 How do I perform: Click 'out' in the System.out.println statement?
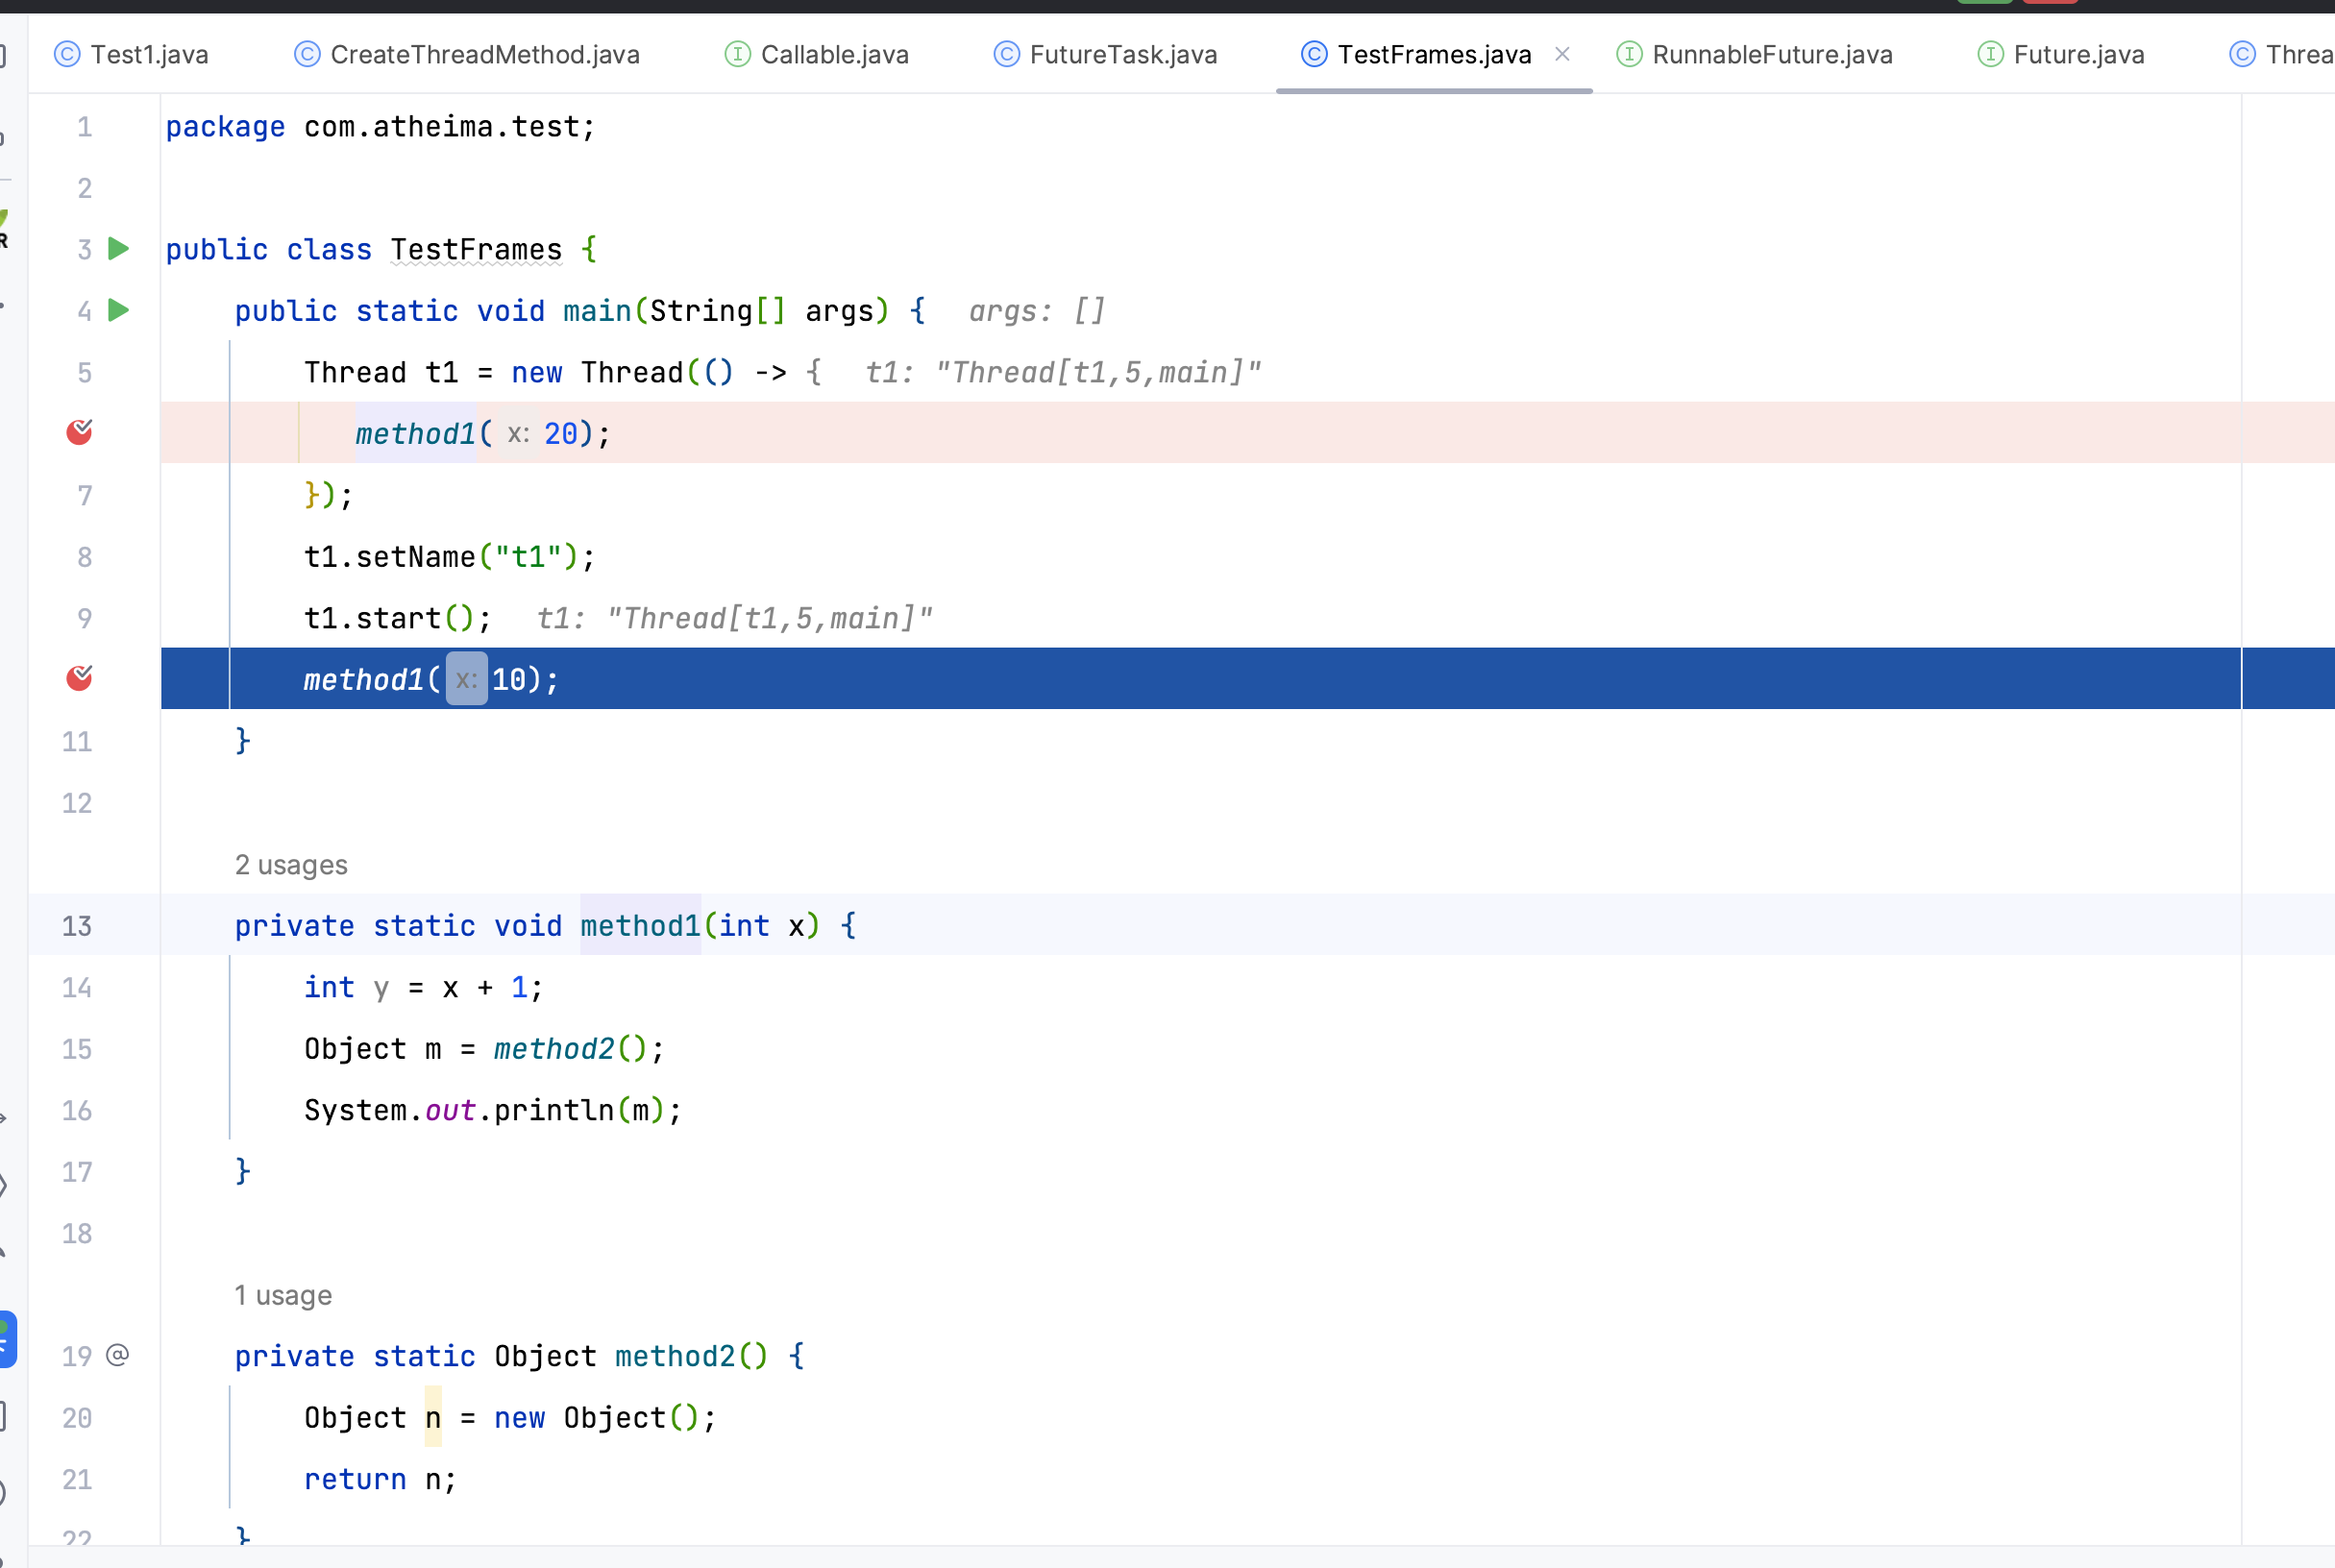coord(450,1111)
